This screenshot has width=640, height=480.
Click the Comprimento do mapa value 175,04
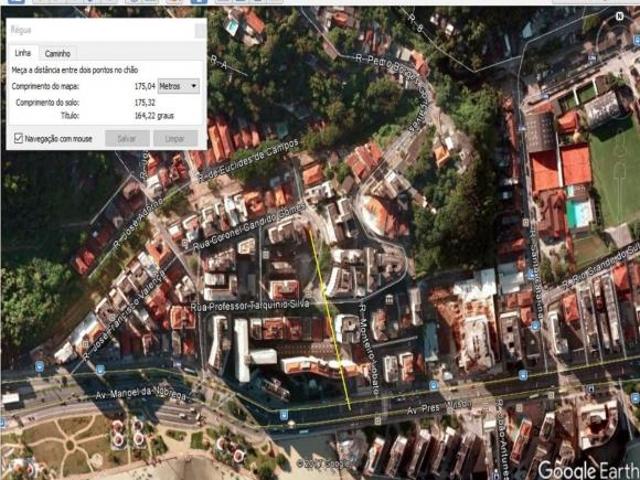146,87
